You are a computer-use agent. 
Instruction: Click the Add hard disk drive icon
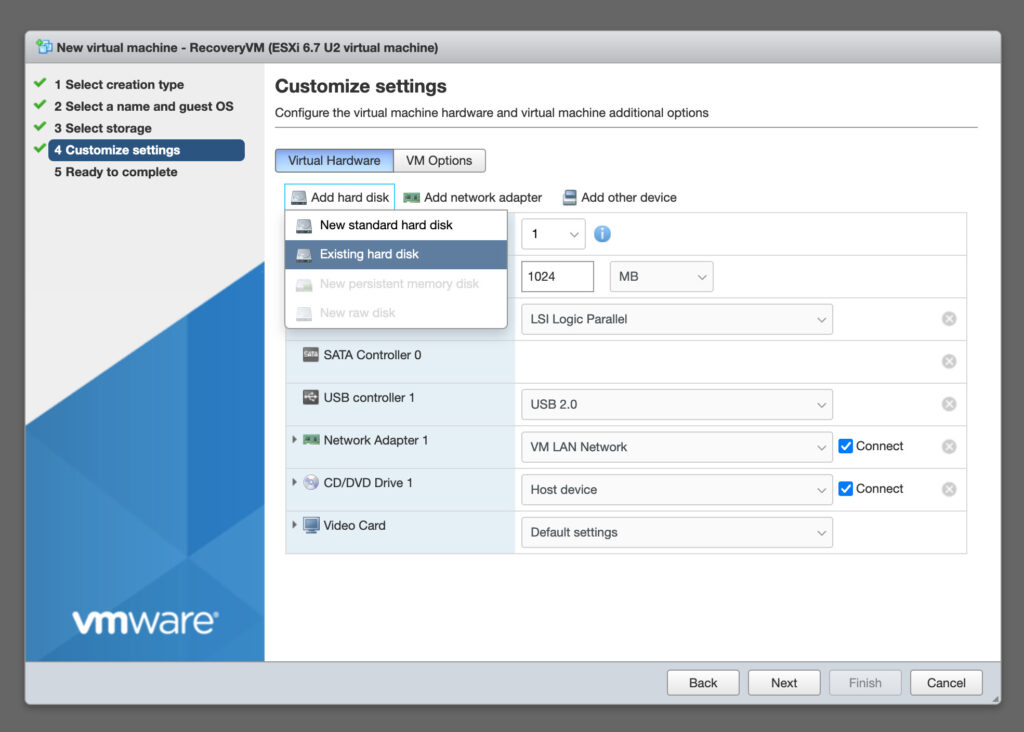(298, 197)
